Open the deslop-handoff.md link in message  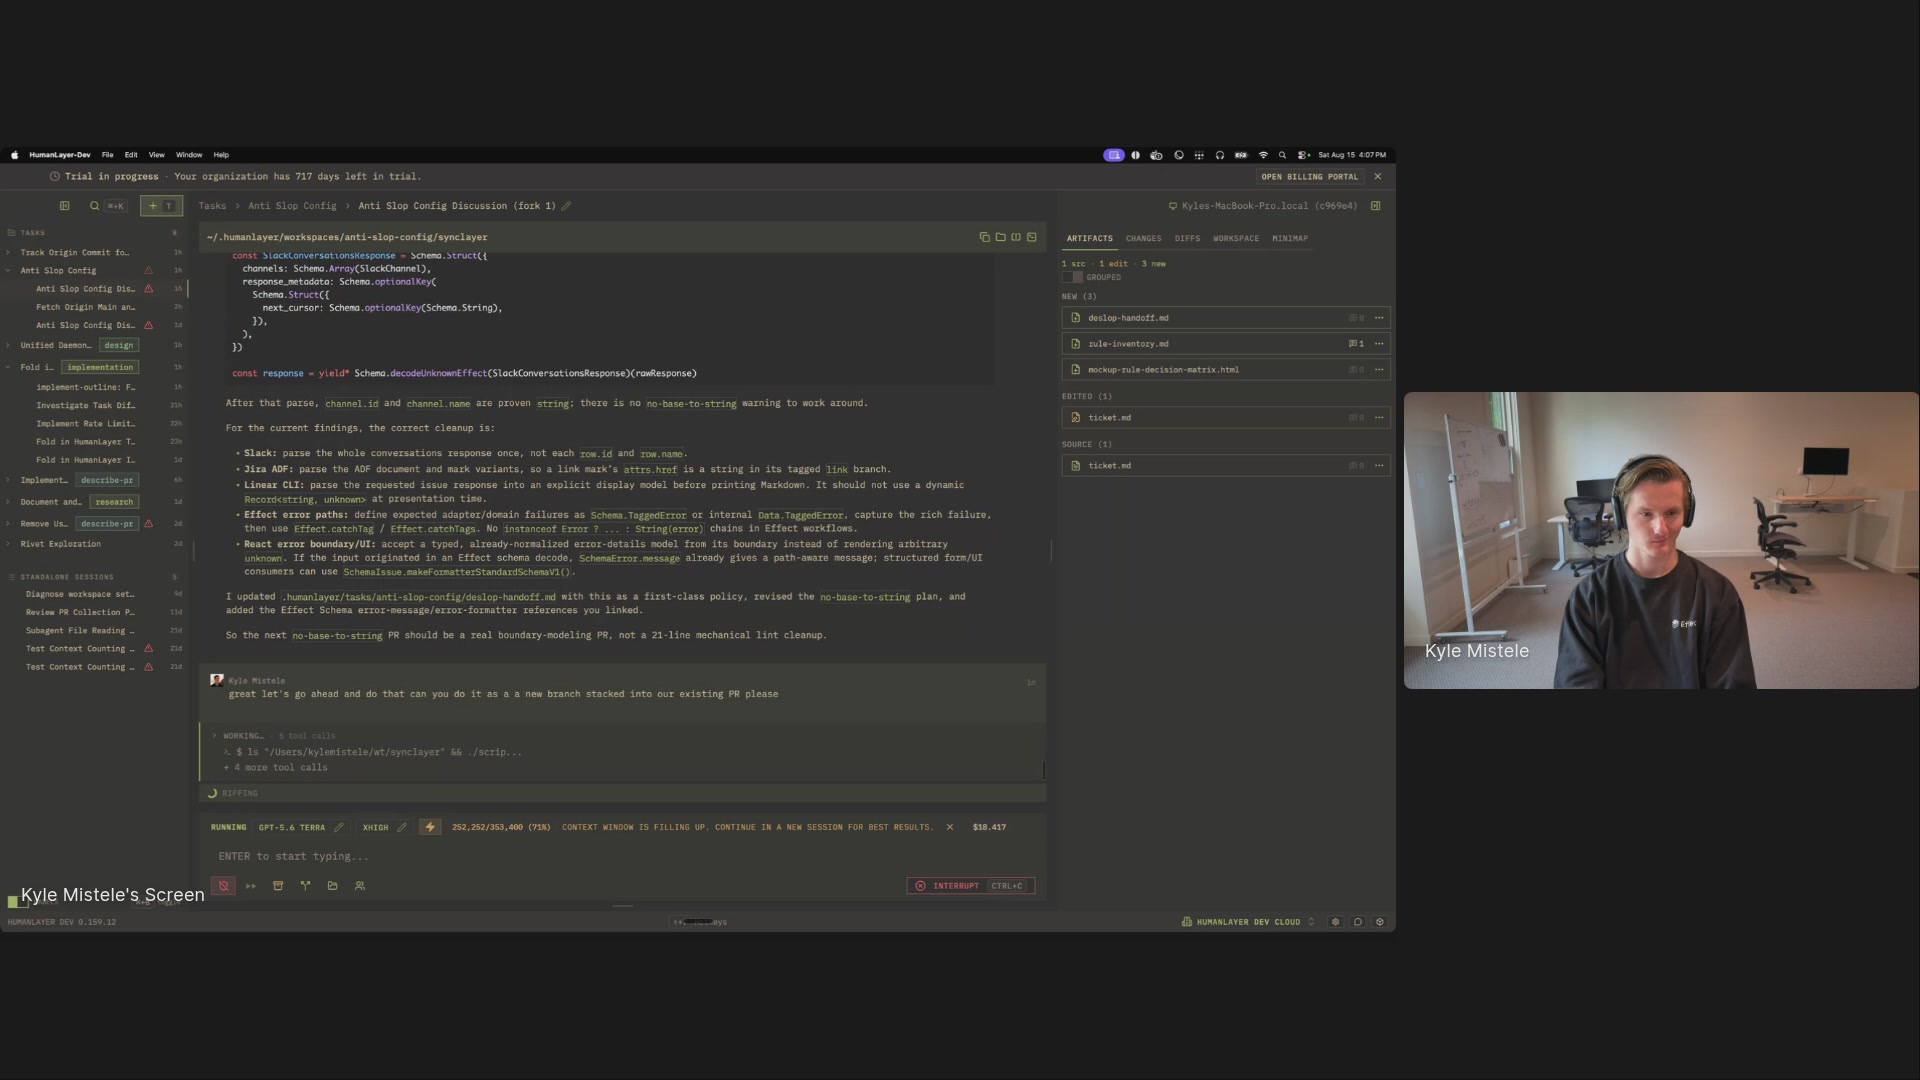pyautogui.click(x=418, y=597)
